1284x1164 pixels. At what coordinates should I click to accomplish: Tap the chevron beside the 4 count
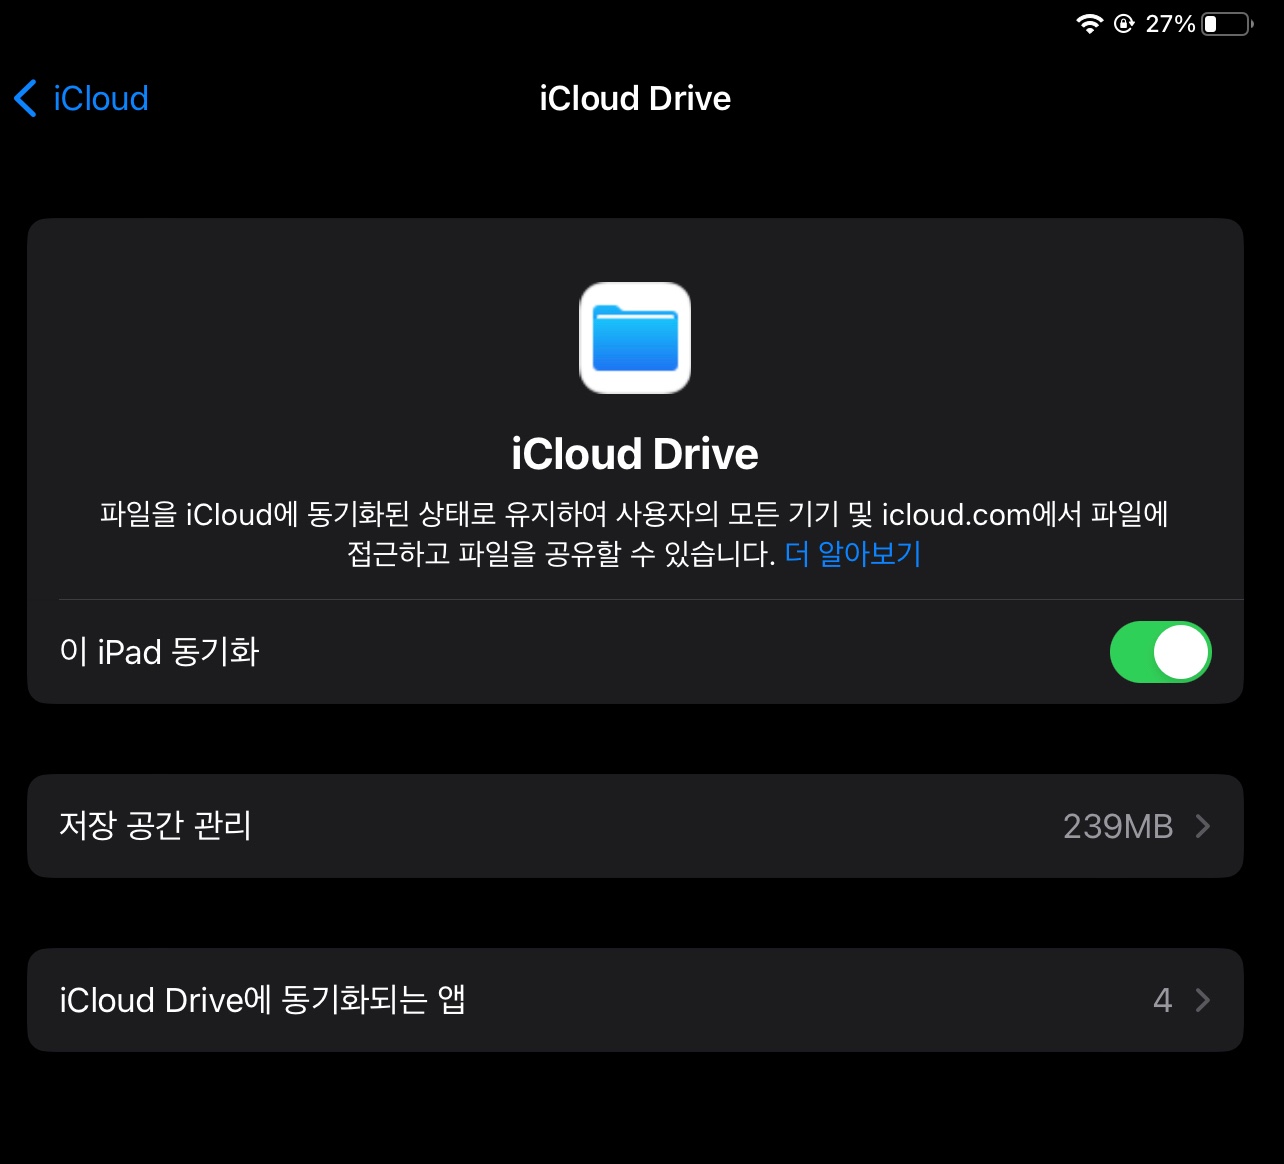(1203, 1000)
